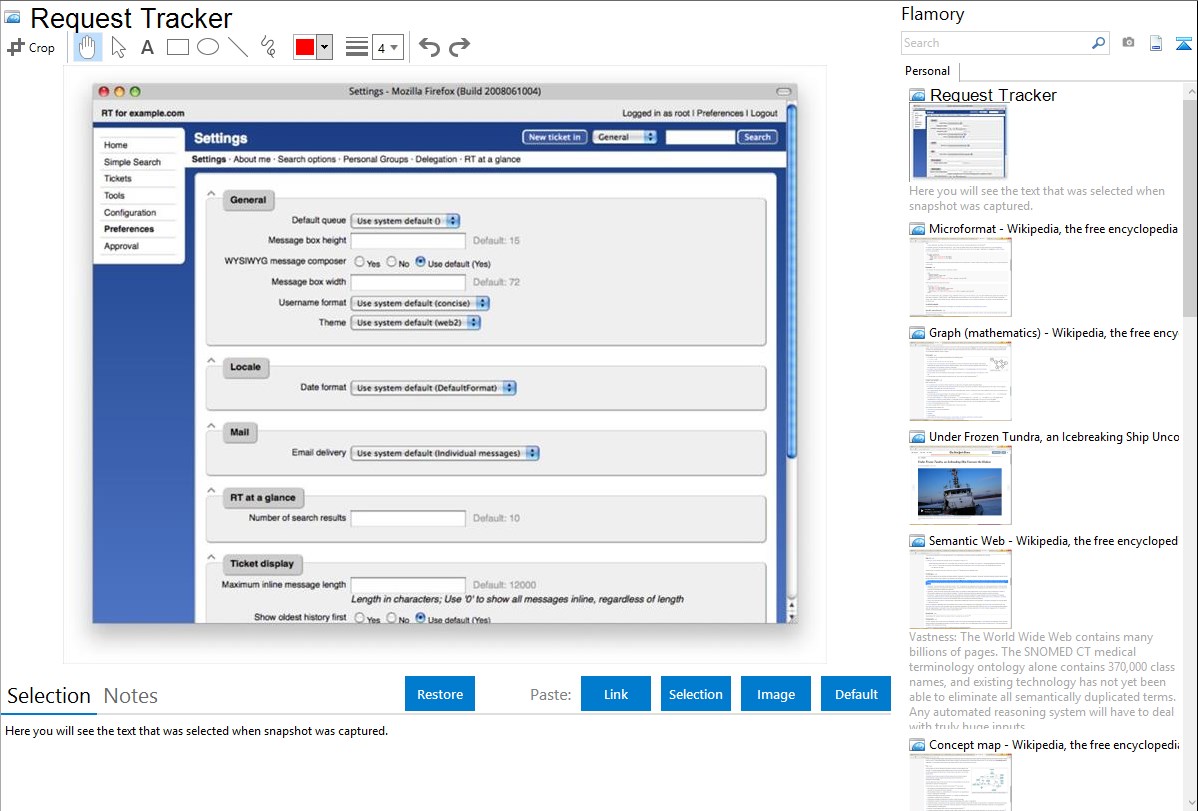
Task: Open the Date format dropdown
Action: [433, 388]
